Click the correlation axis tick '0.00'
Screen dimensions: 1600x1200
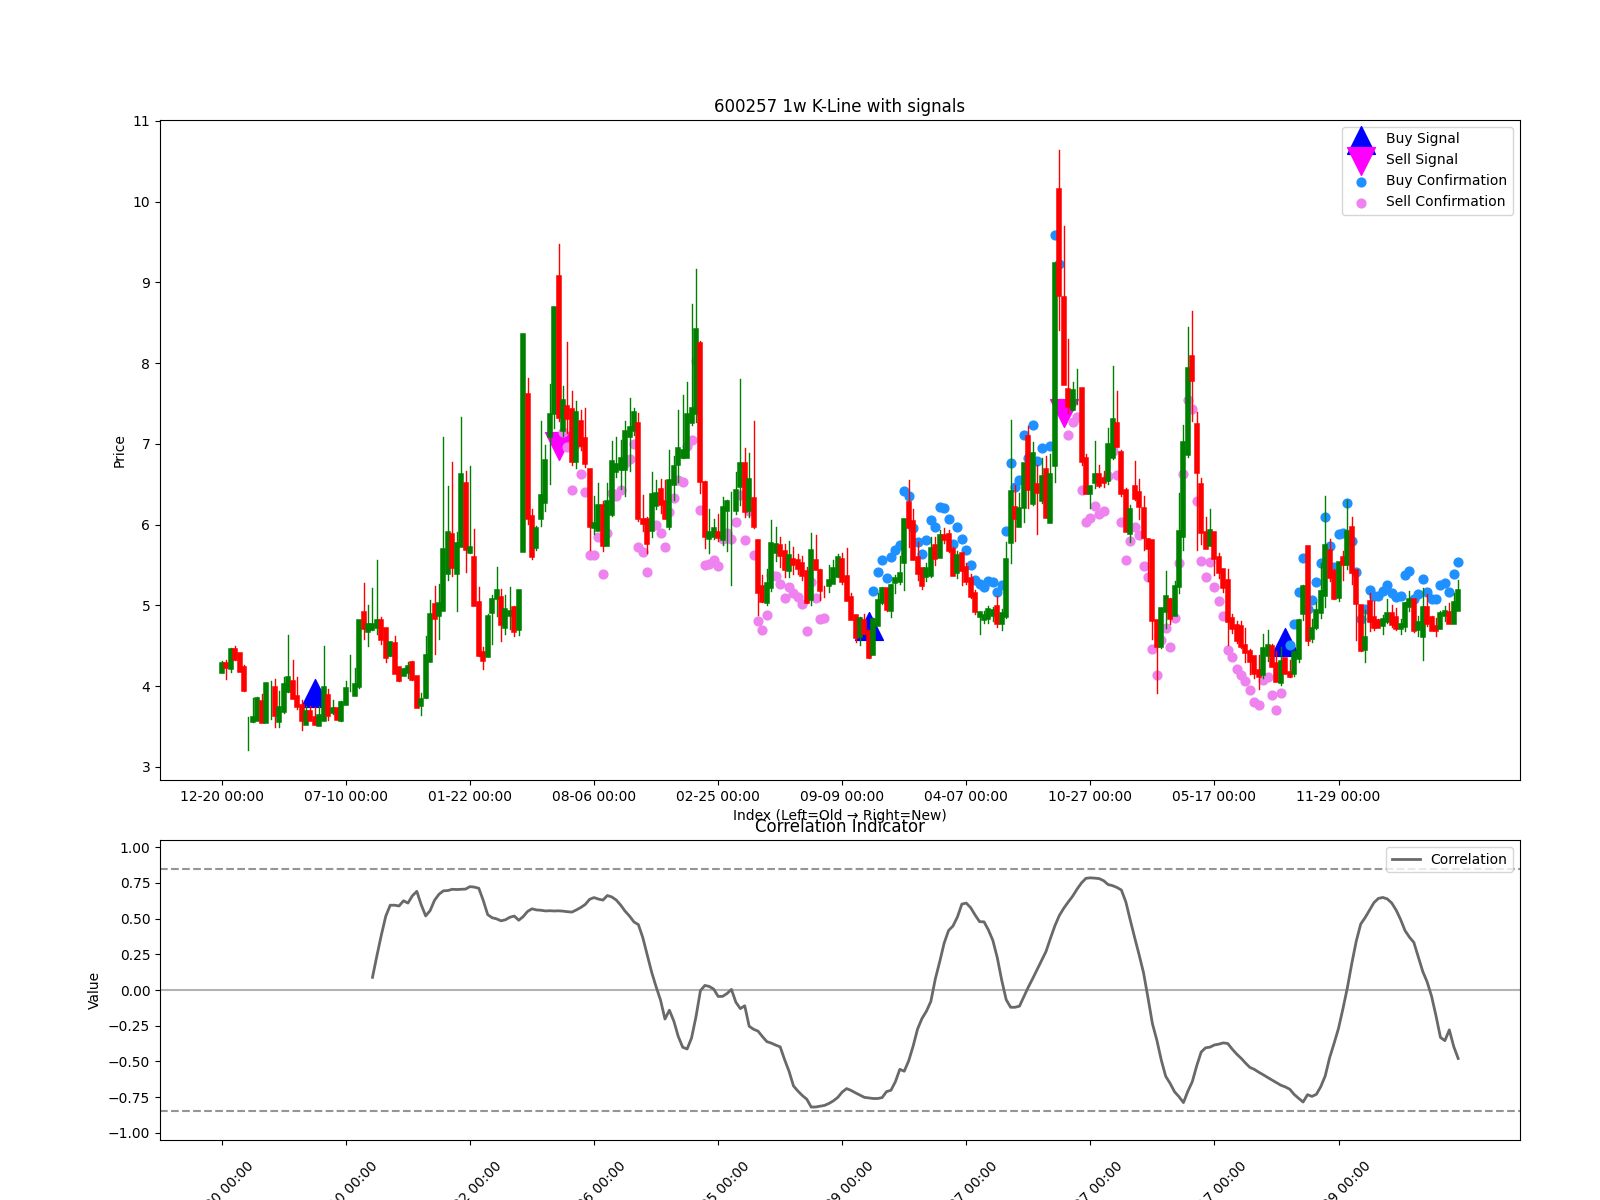[x=134, y=991]
